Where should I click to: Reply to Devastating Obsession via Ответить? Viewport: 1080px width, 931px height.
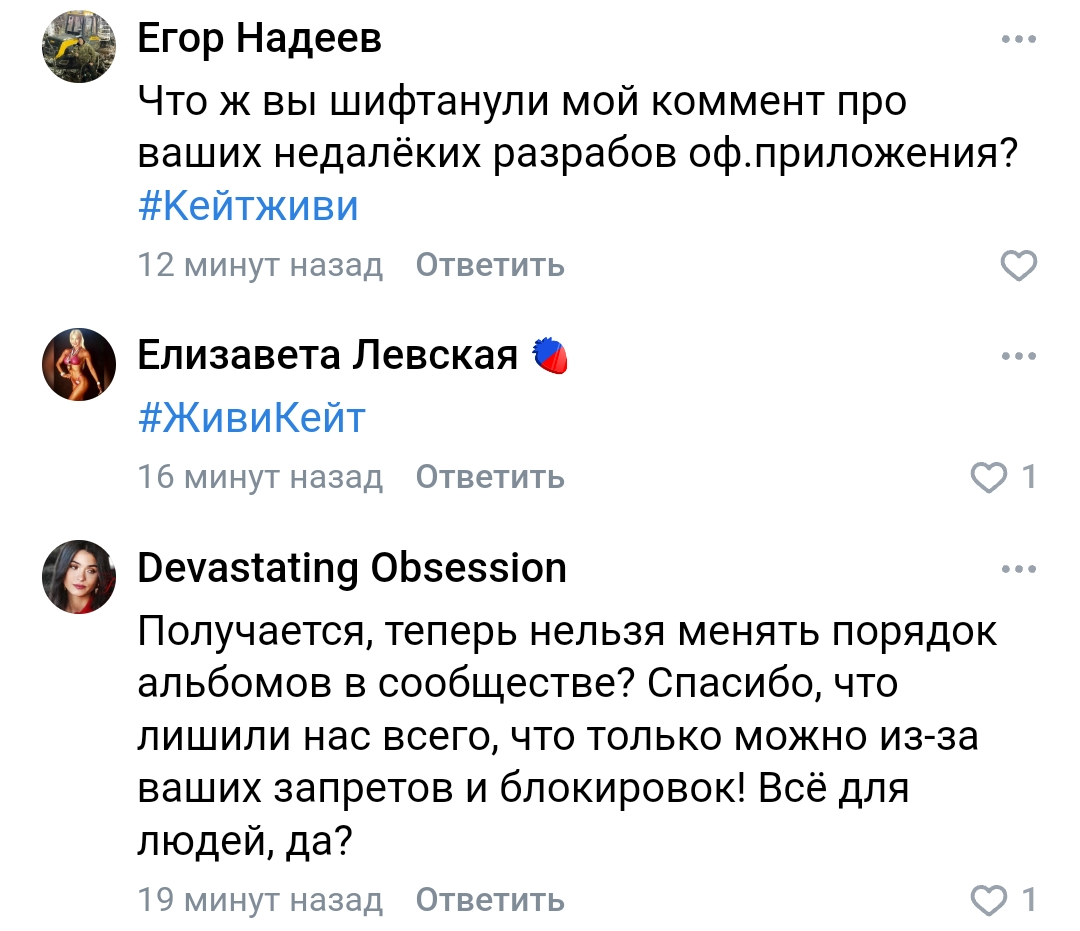pyautogui.click(x=490, y=900)
